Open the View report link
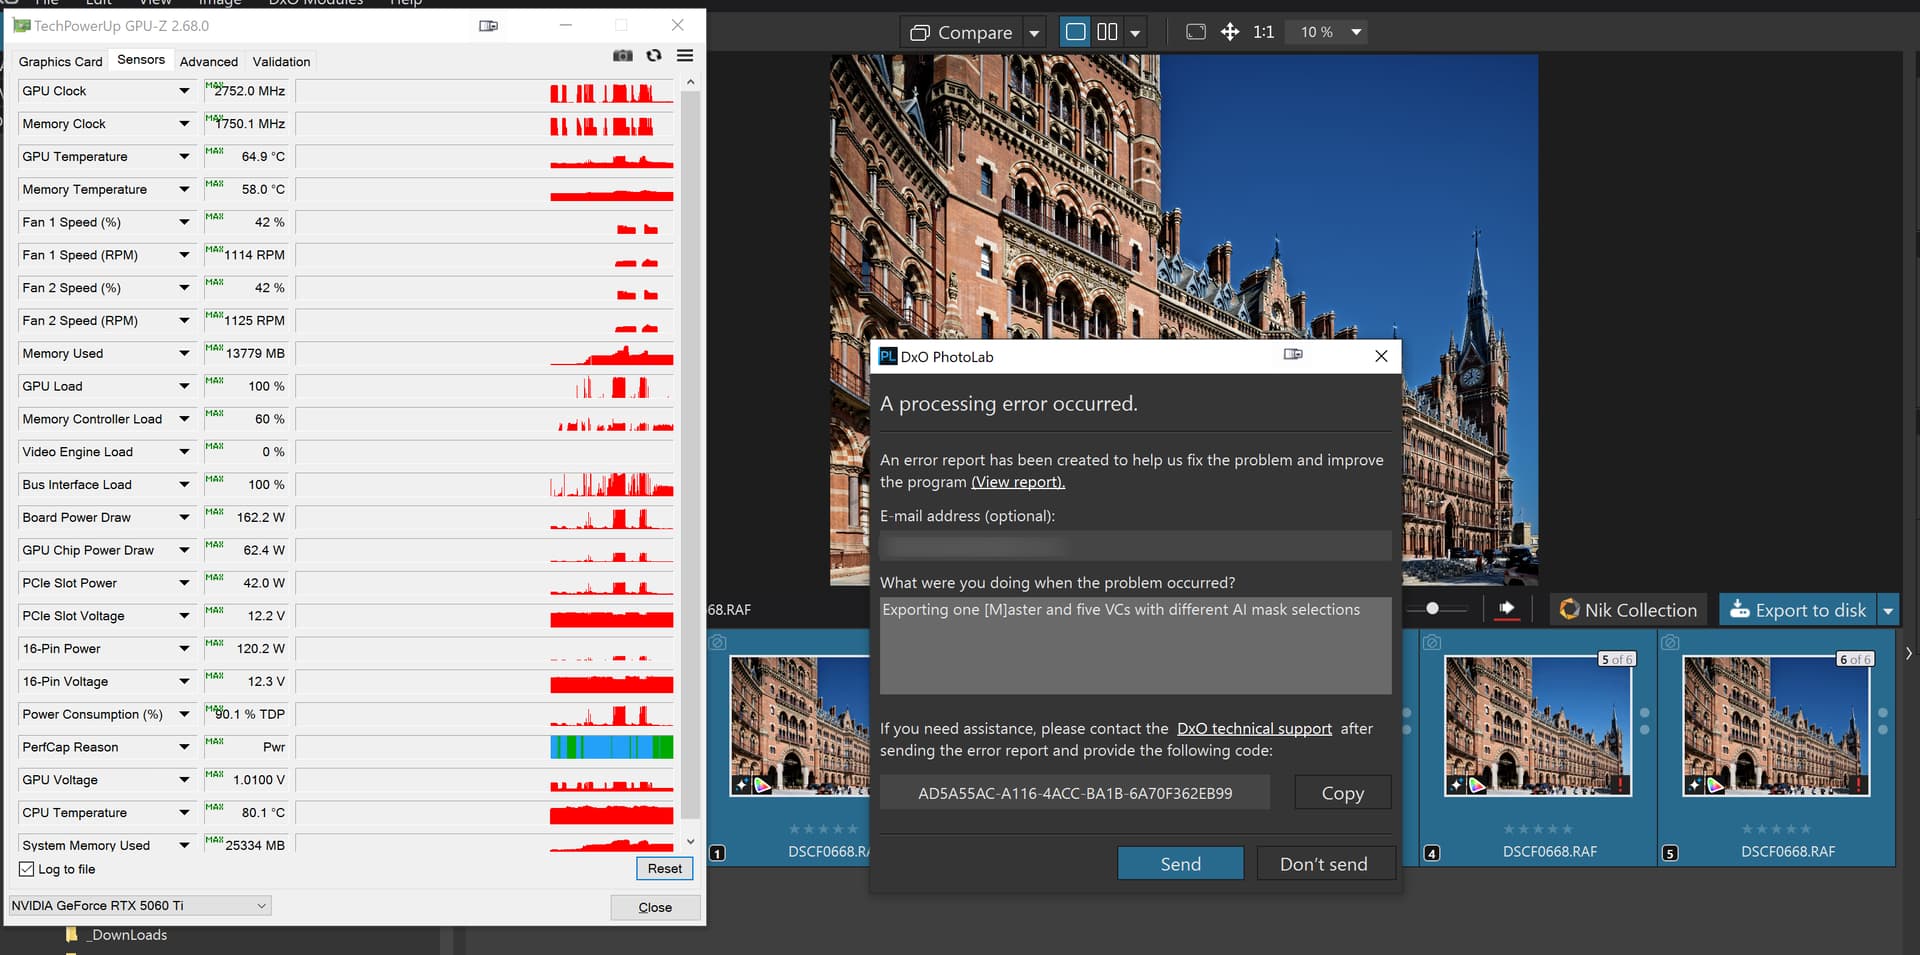Screen dimensions: 1920x955 (x=1017, y=482)
